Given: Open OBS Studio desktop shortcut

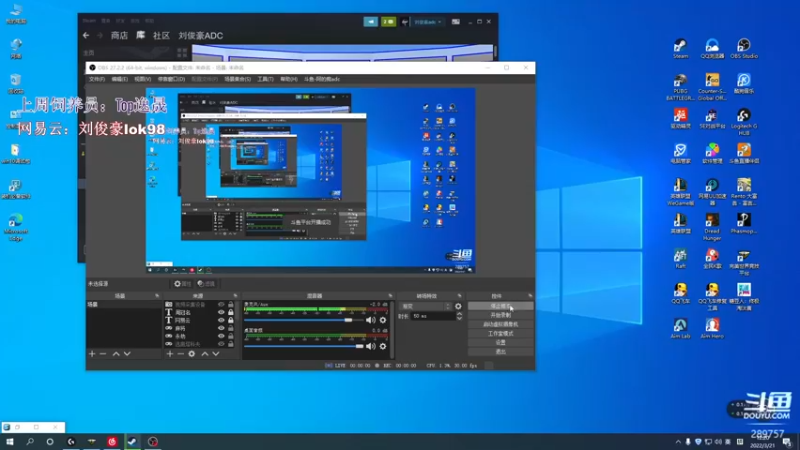Looking at the screenshot, I should pyautogui.click(x=744, y=49).
